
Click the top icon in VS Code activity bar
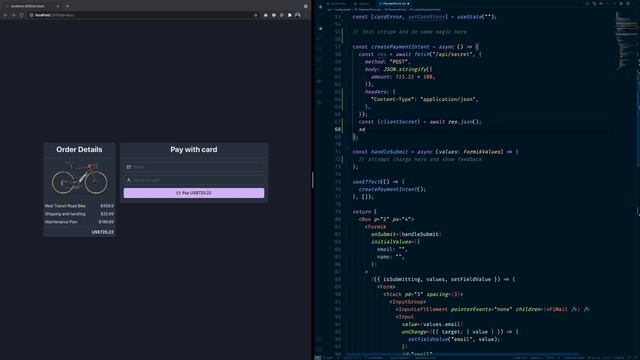pyautogui.click(x=320, y=7)
